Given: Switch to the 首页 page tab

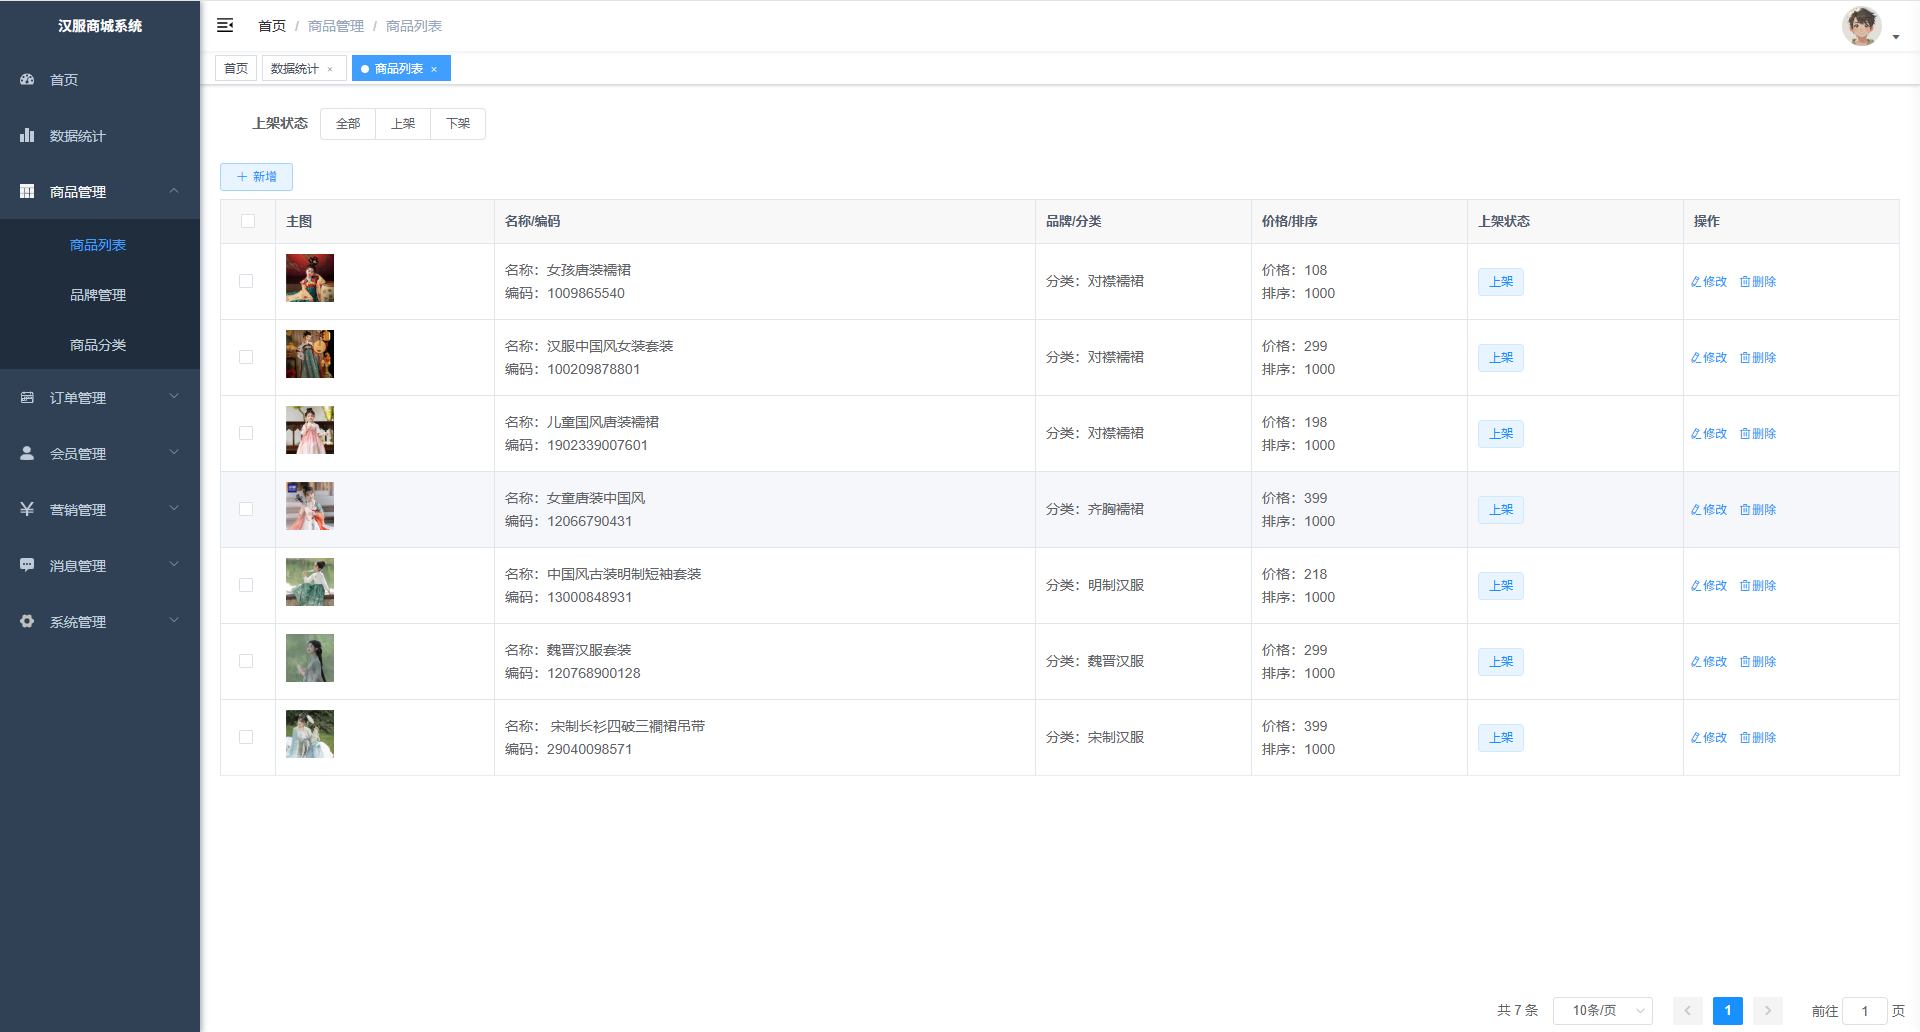Looking at the screenshot, I should [236, 68].
